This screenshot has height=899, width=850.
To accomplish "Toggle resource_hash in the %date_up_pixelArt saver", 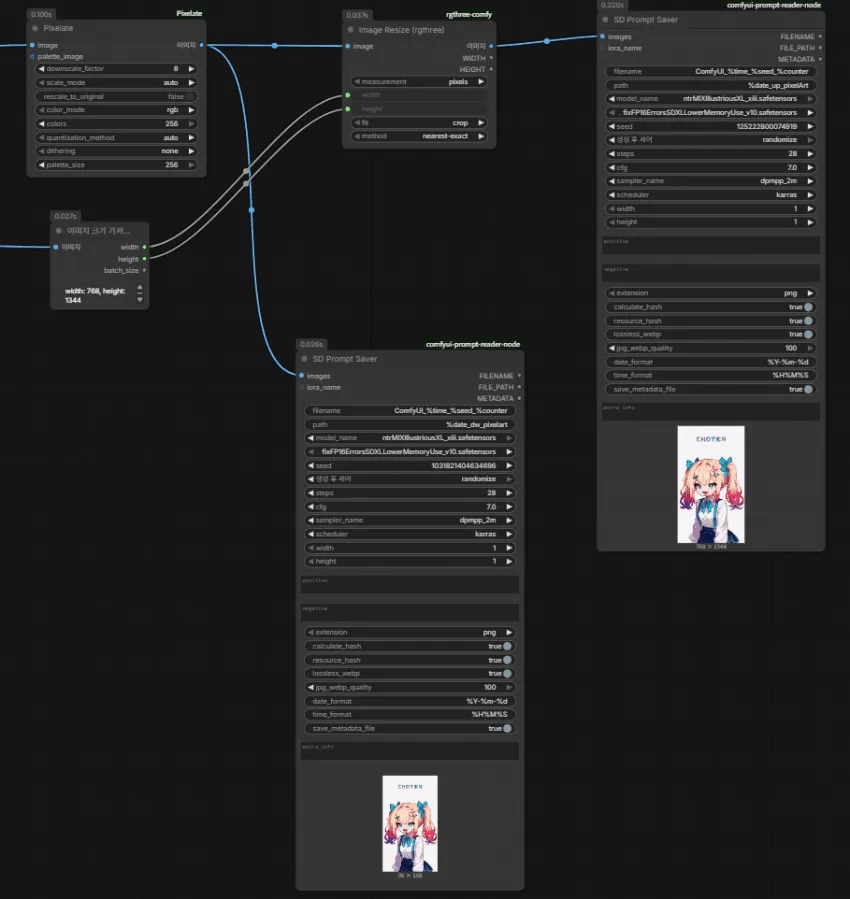I will [x=711, y=321].
